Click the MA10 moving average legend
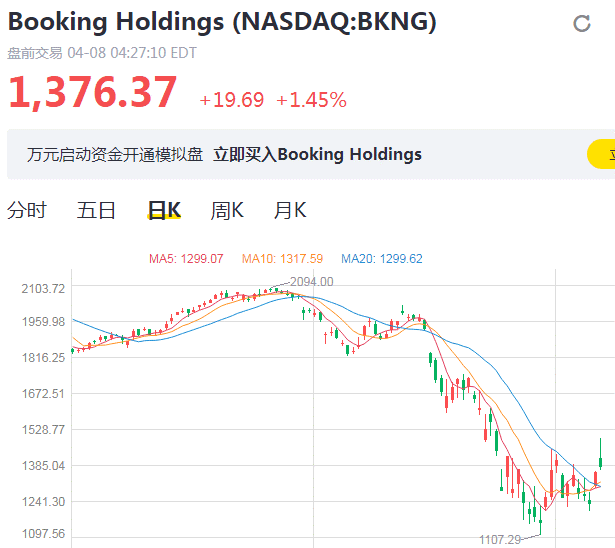Screen dimensions: 615x548 point(282,258)
